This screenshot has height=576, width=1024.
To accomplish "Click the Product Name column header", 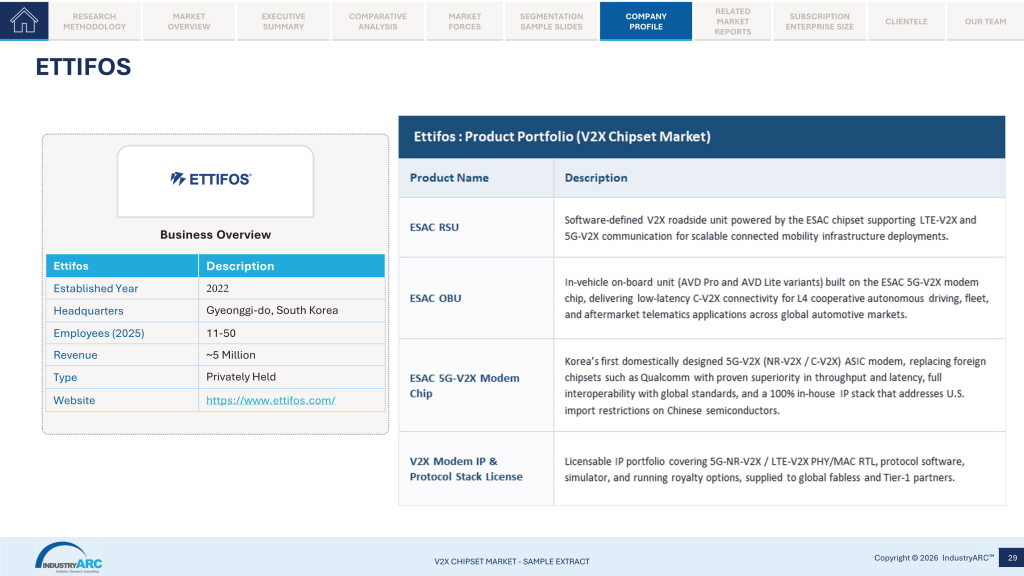I will tap(449, 178).
